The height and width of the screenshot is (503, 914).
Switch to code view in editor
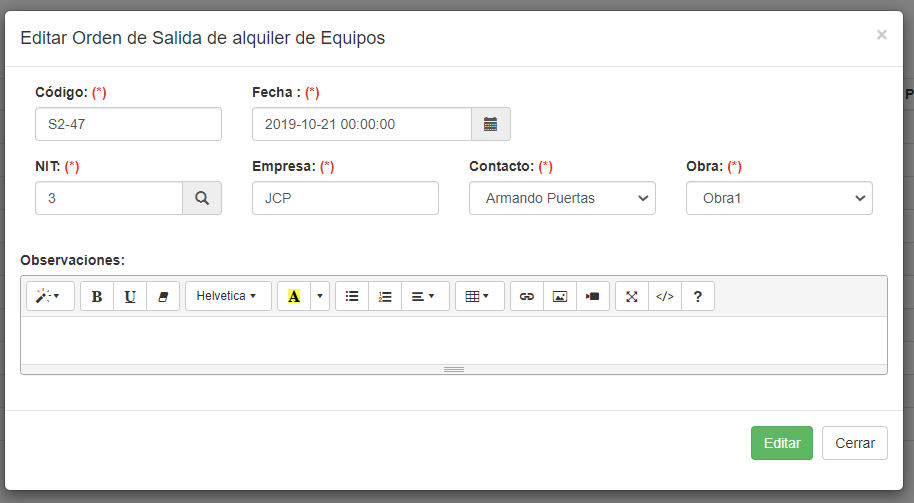665,296
